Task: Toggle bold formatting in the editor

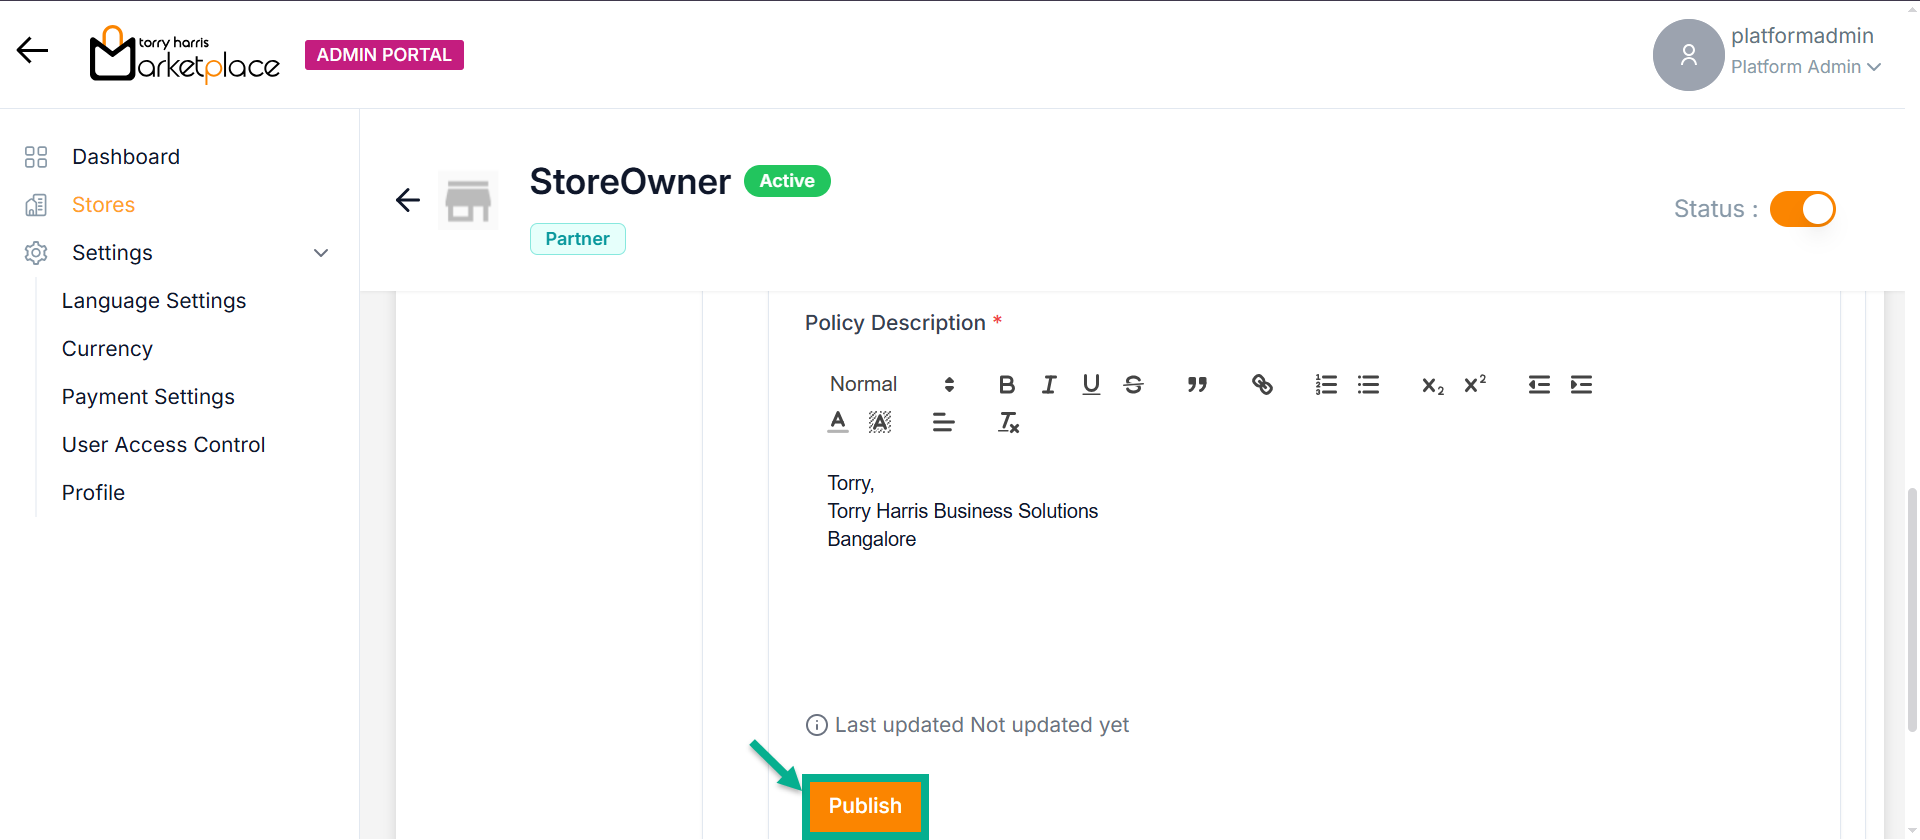Action: pos(1006,385)
